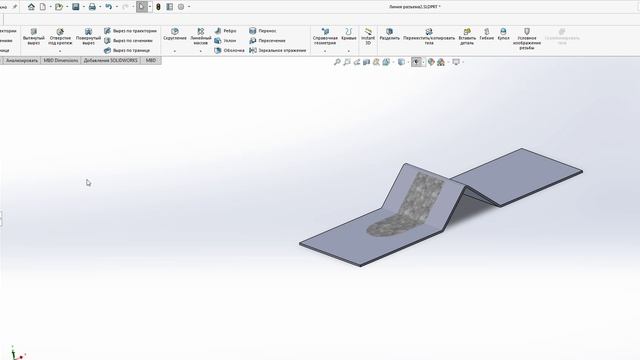Expand the Save dropdown arrow
640x360 pixels.
[84, 7]
